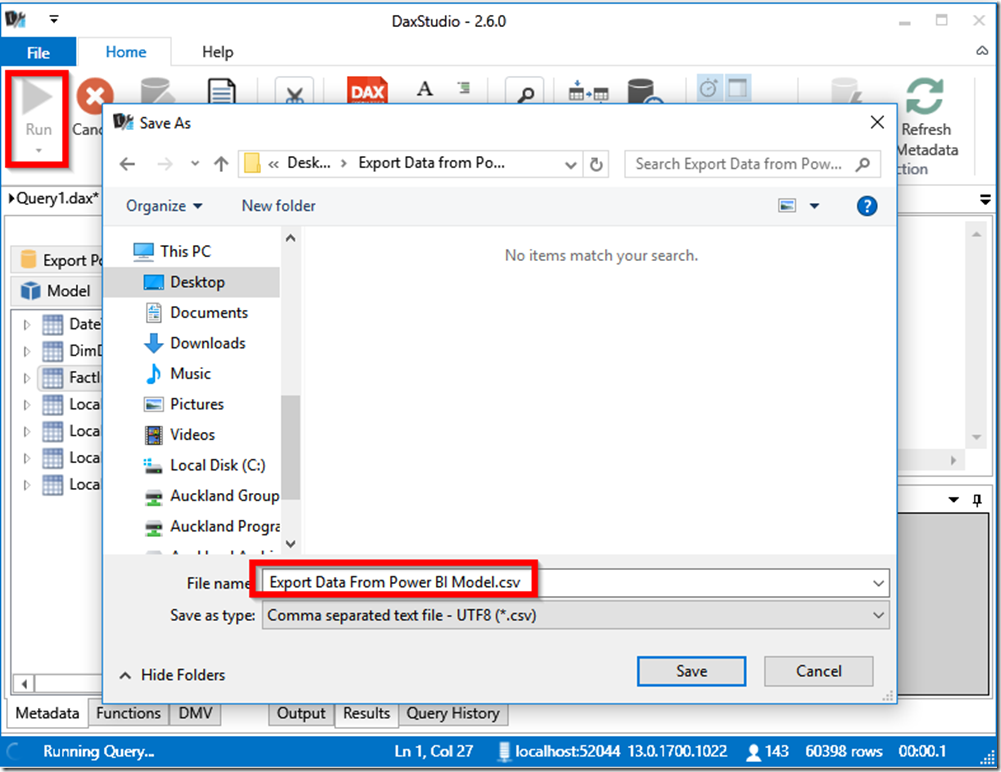Switch to the Functions tab
The image size is (1001, 772).
[128, 713]
